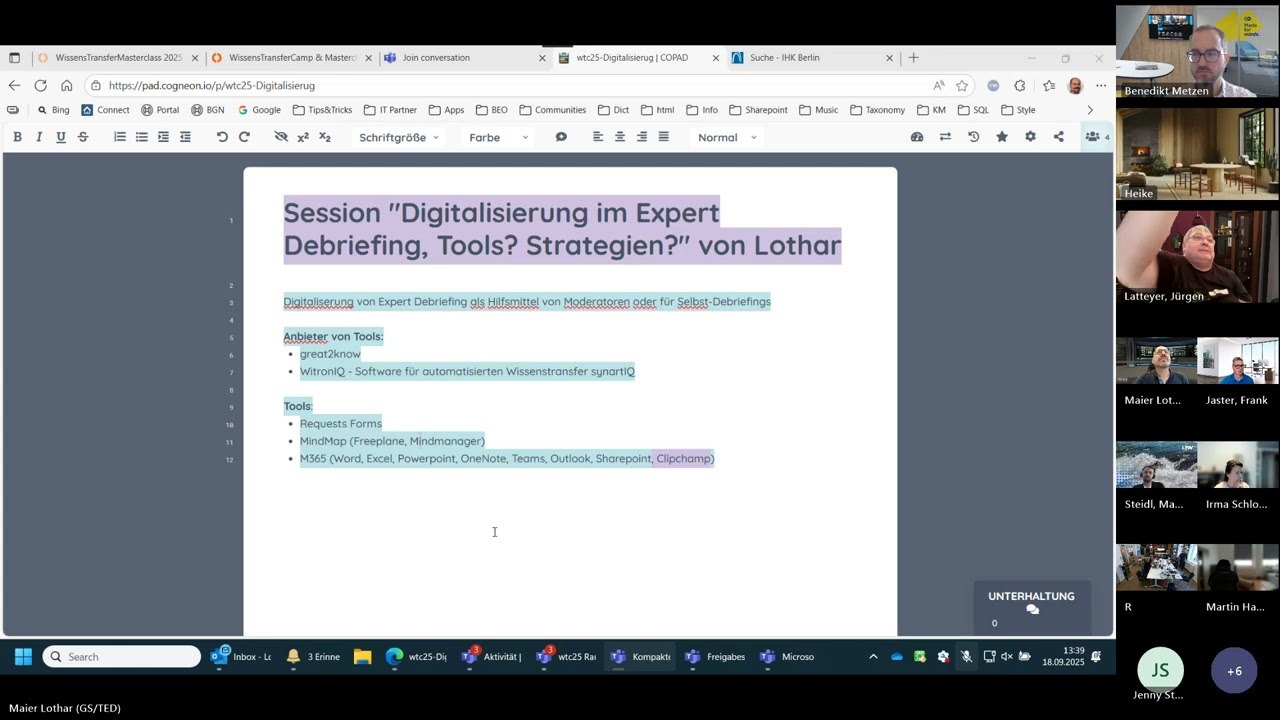The height and width of the screenshot is (720, 1280).
Task: Toggle subscript formatting
Action: pos(325,137)
